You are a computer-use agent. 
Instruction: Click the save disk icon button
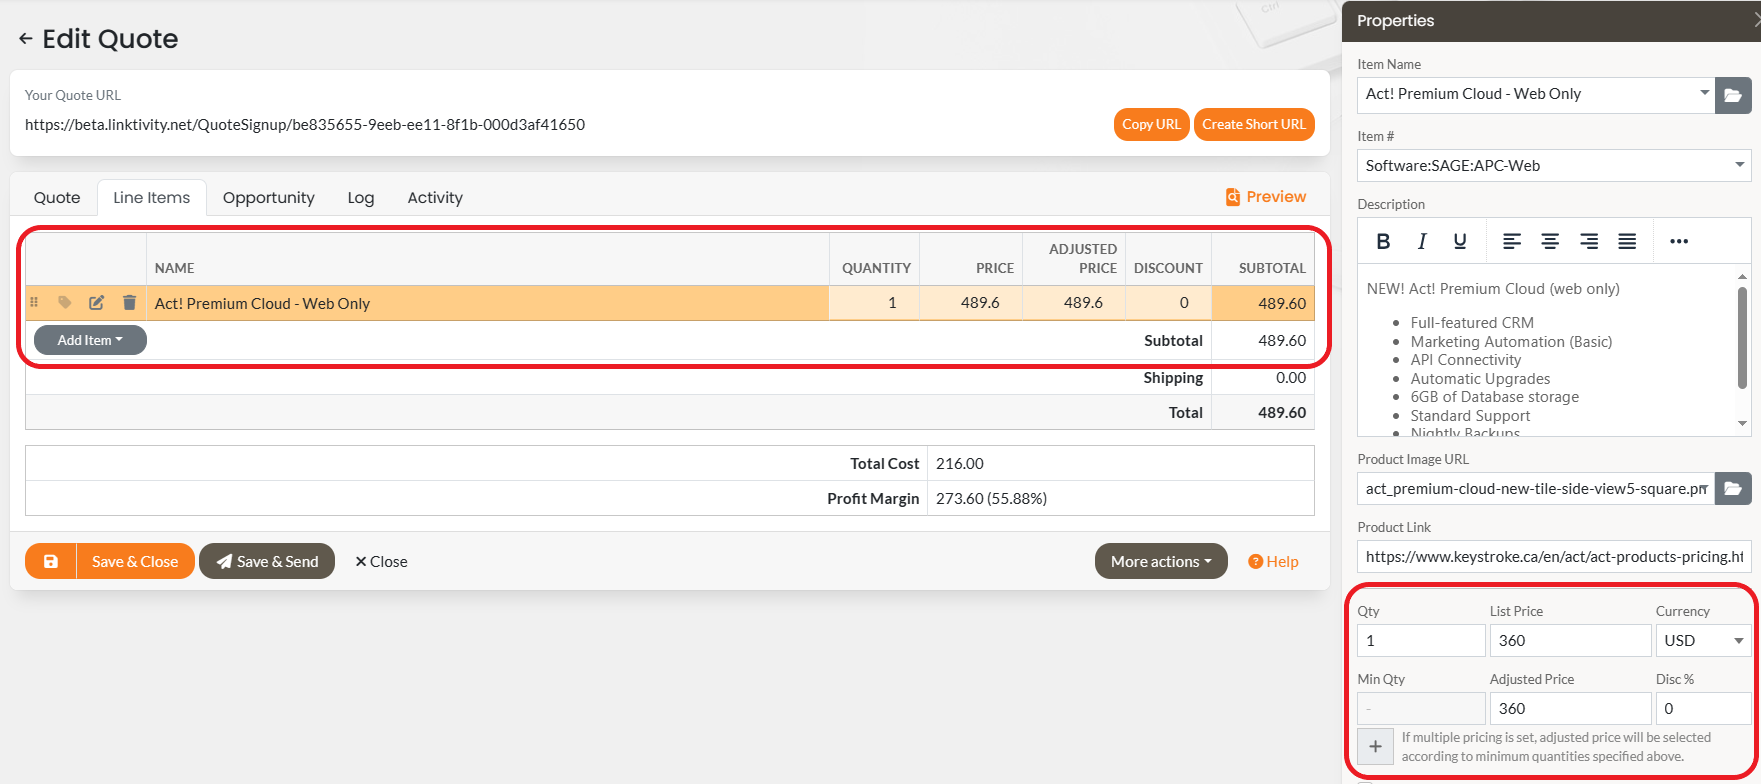coord(51,561)
